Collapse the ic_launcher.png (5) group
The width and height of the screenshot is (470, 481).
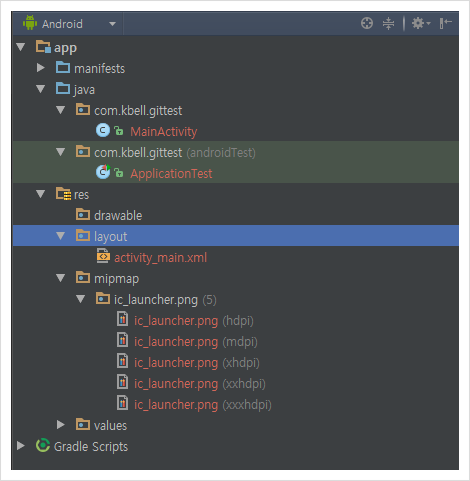point(81,299)
